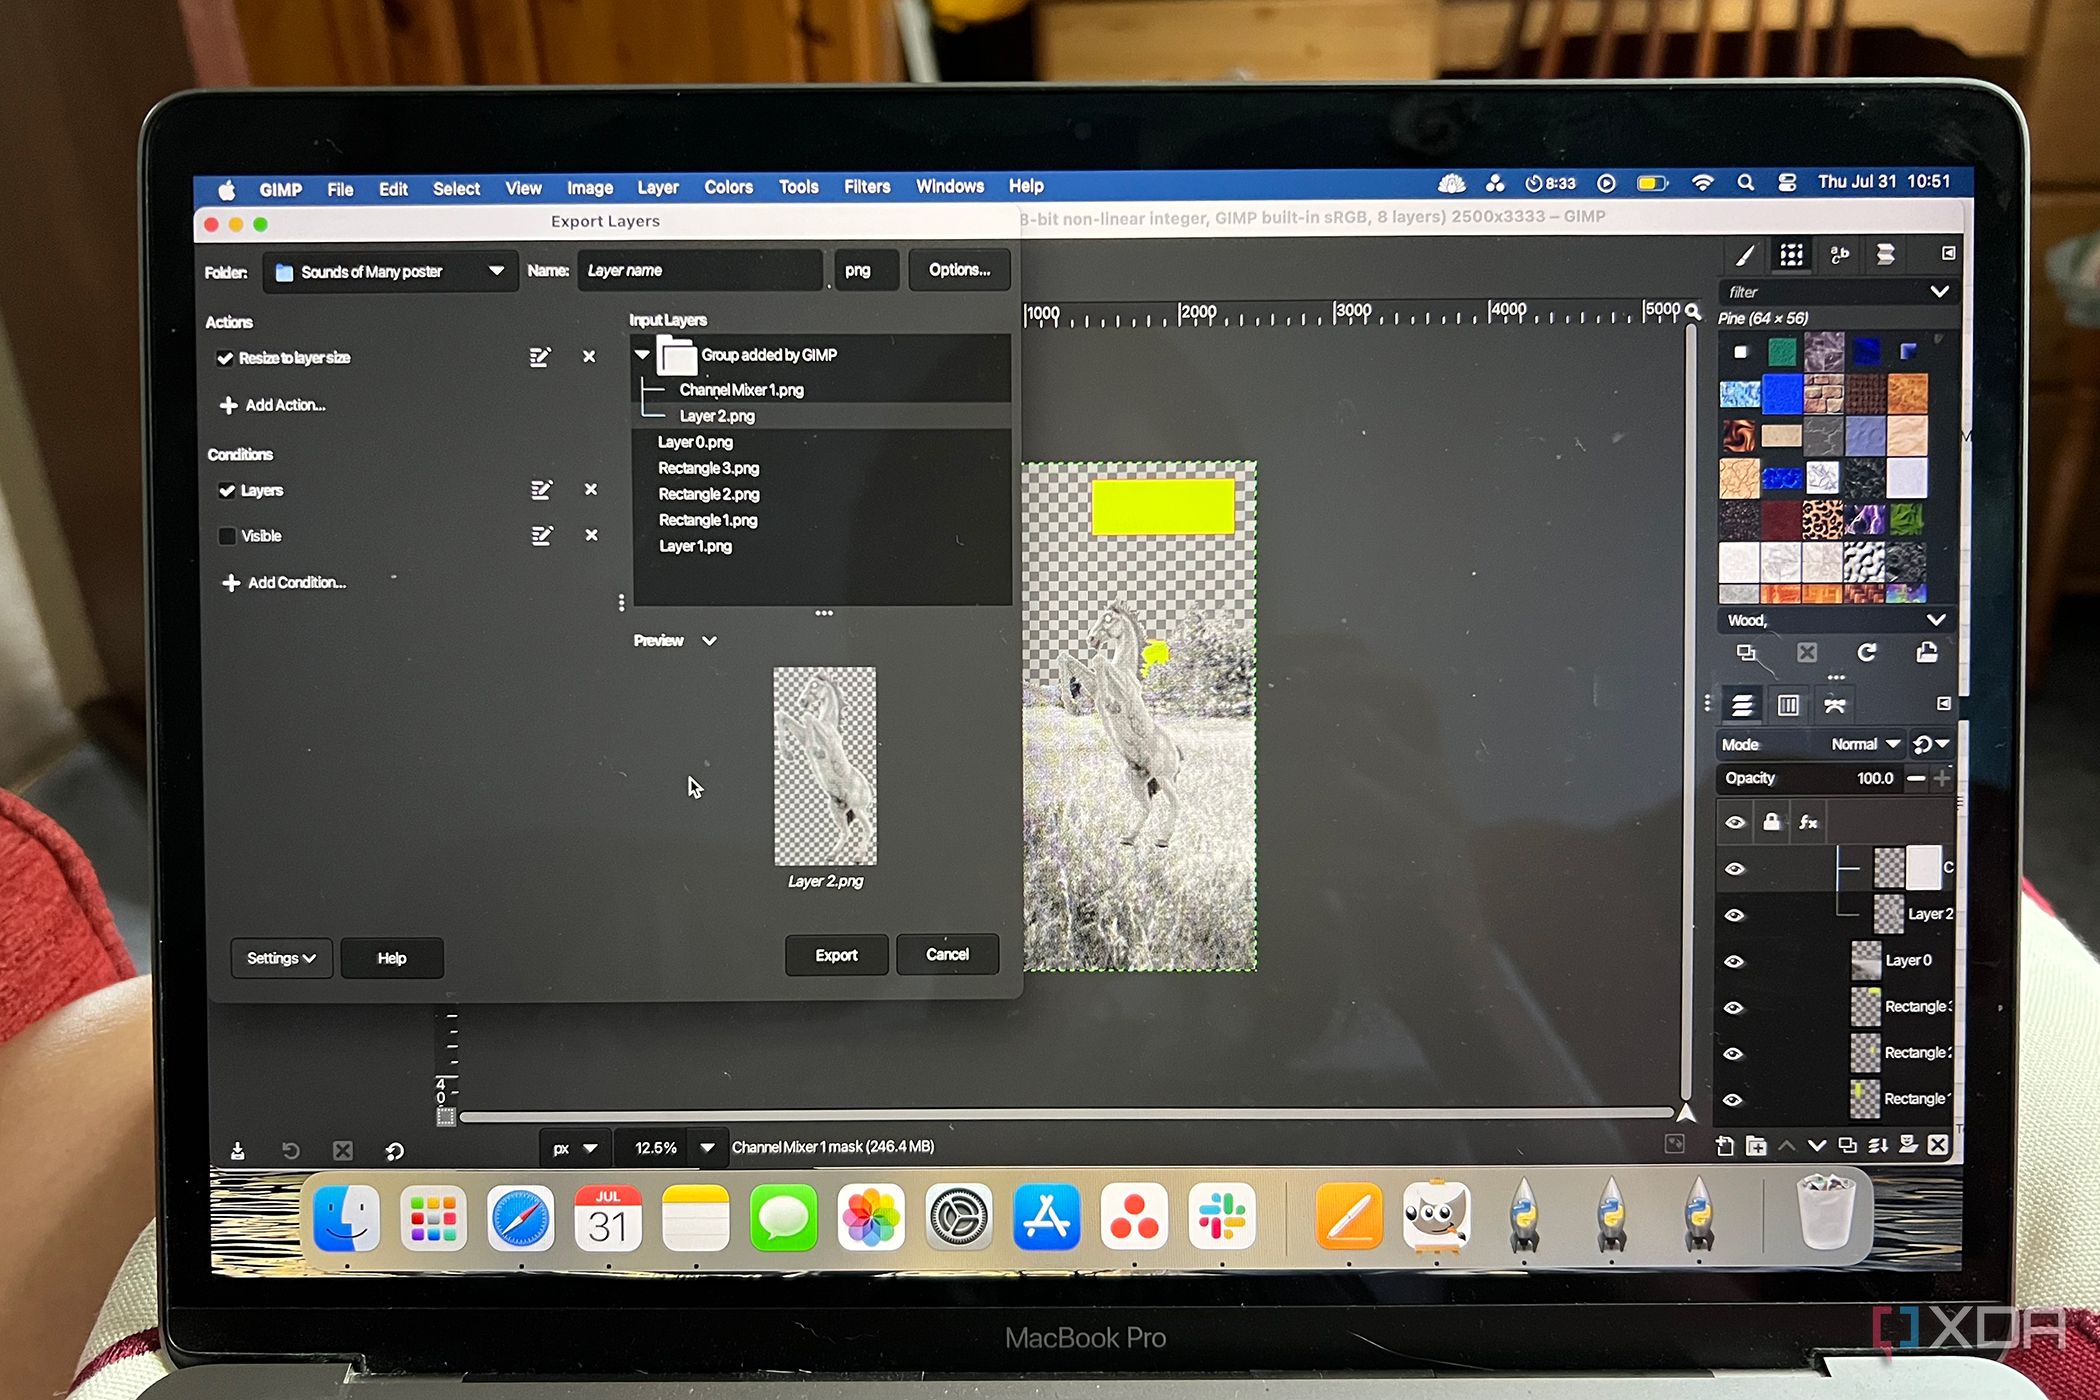2100x1400 pixels.
Task: Edit the Resize to layer size action
Action: click(x=540, y=357)
